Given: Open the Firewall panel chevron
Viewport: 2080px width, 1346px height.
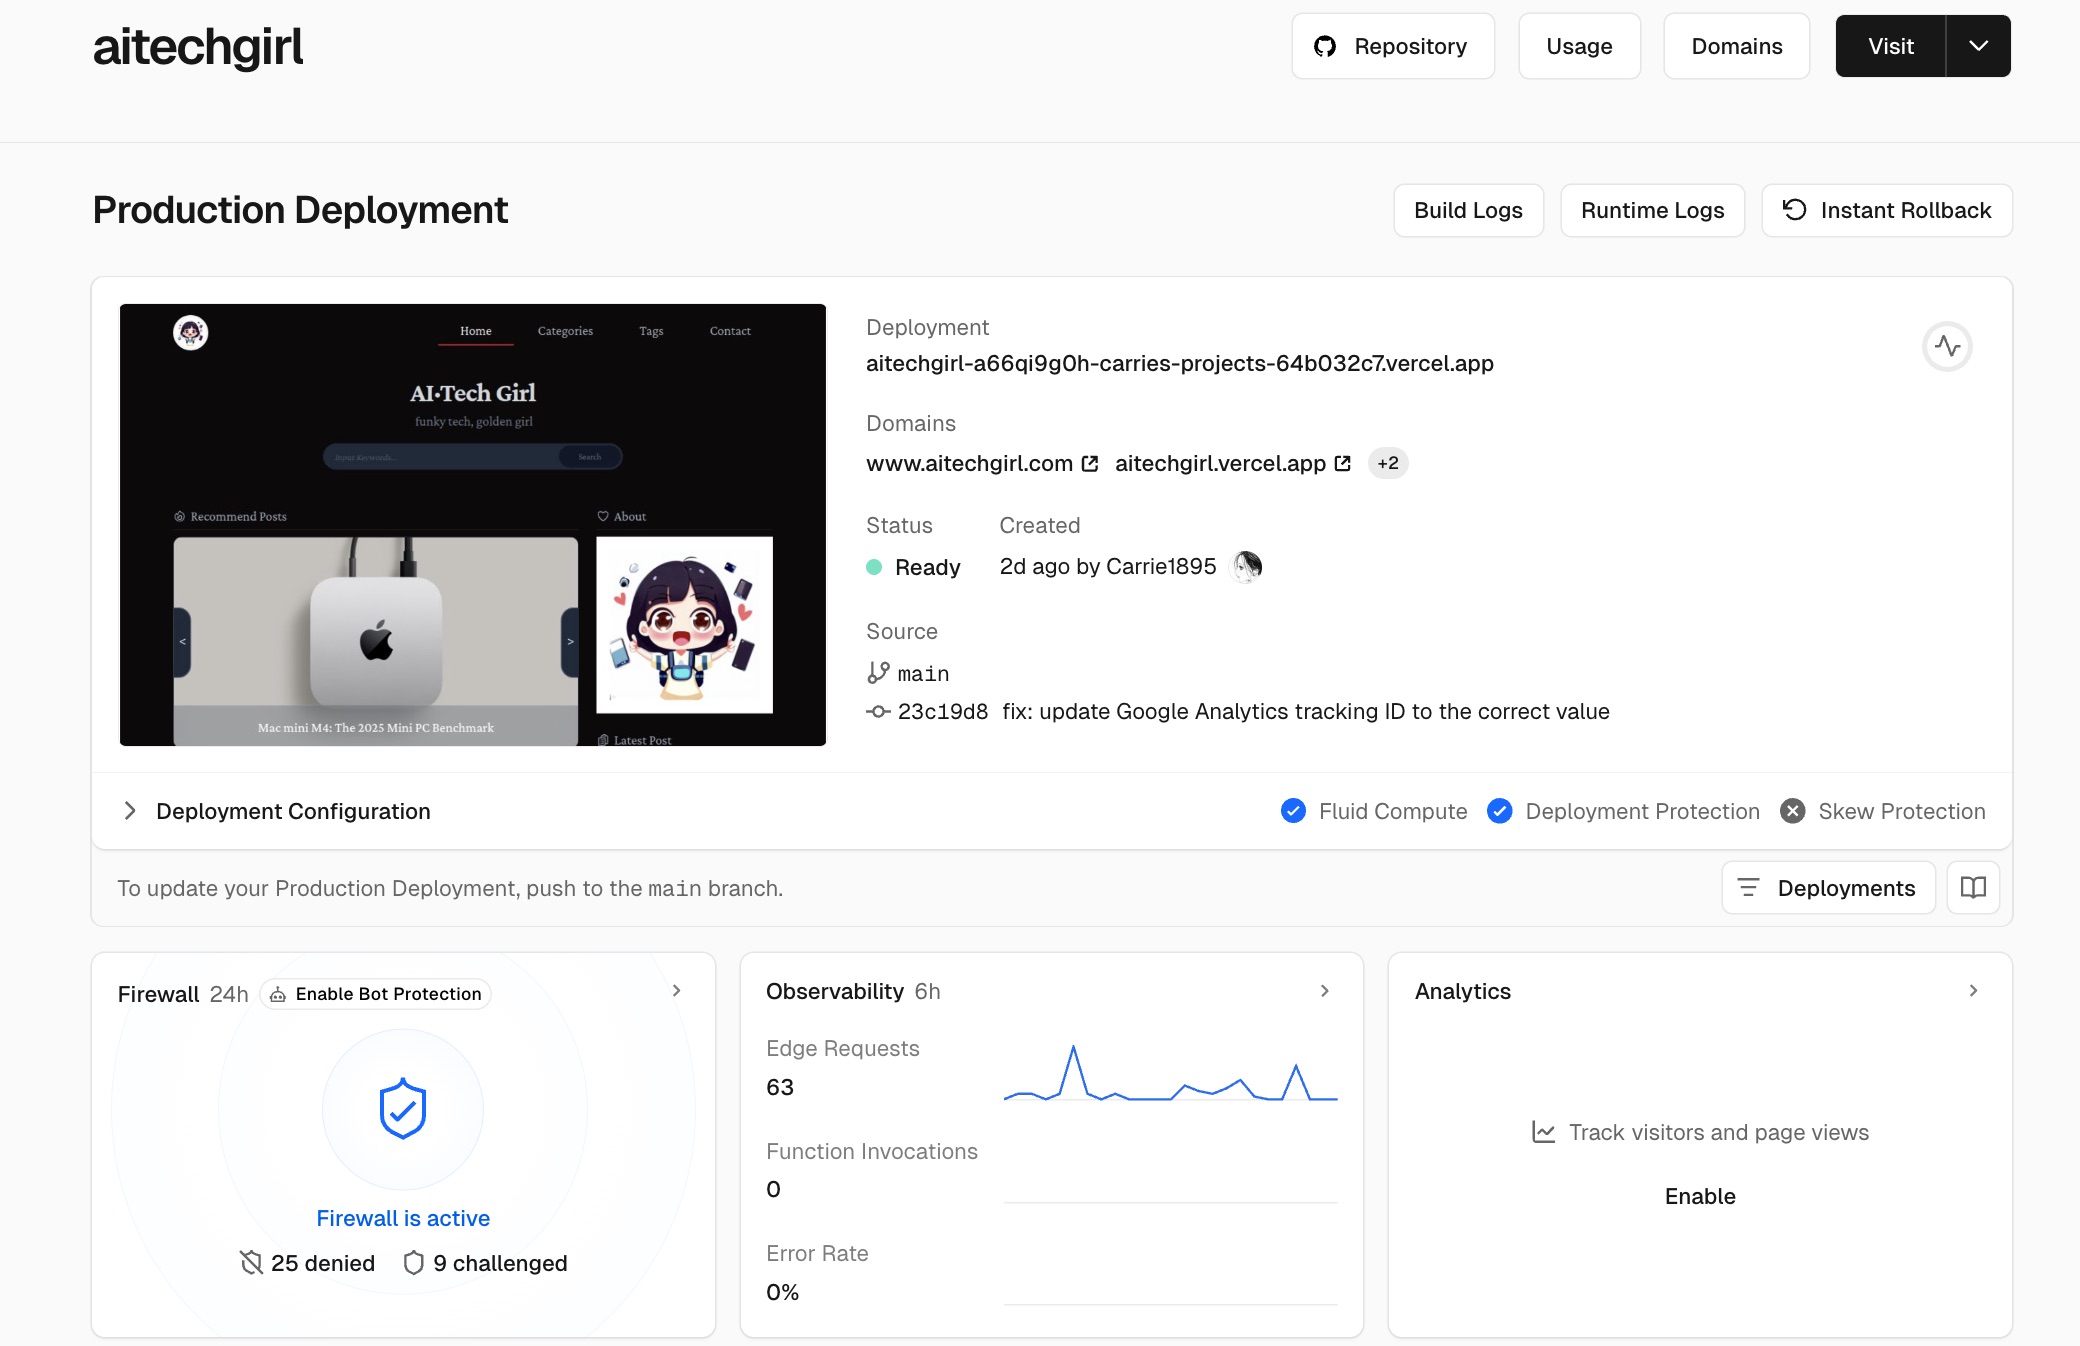Looking at the screenshot, I should point(676,991).
